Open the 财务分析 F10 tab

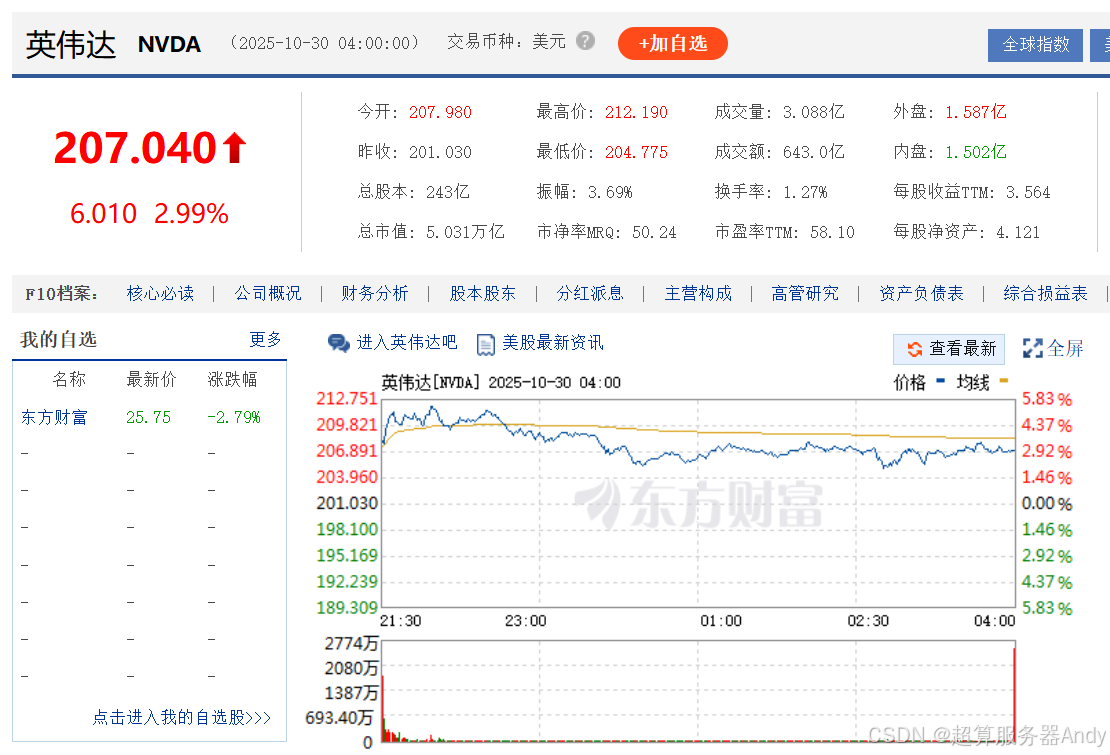[374, 294]
